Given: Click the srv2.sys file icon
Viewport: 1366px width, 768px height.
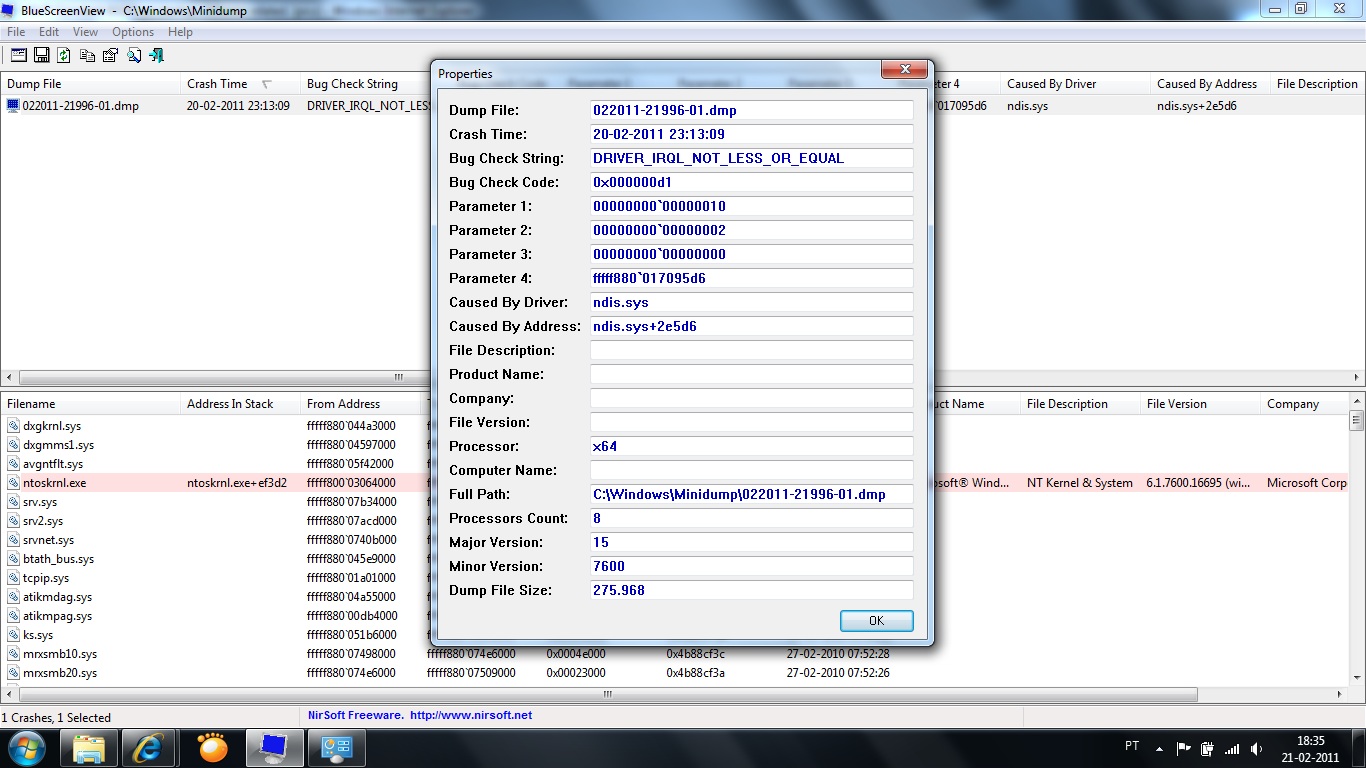Looking at the screenshot, I should click(13, 521).
